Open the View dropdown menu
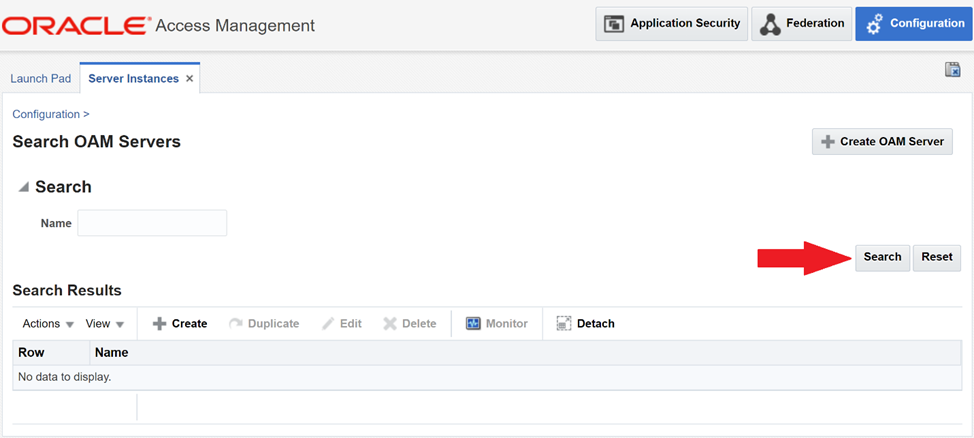The image size is (974, 438). [x=104, y=324]
